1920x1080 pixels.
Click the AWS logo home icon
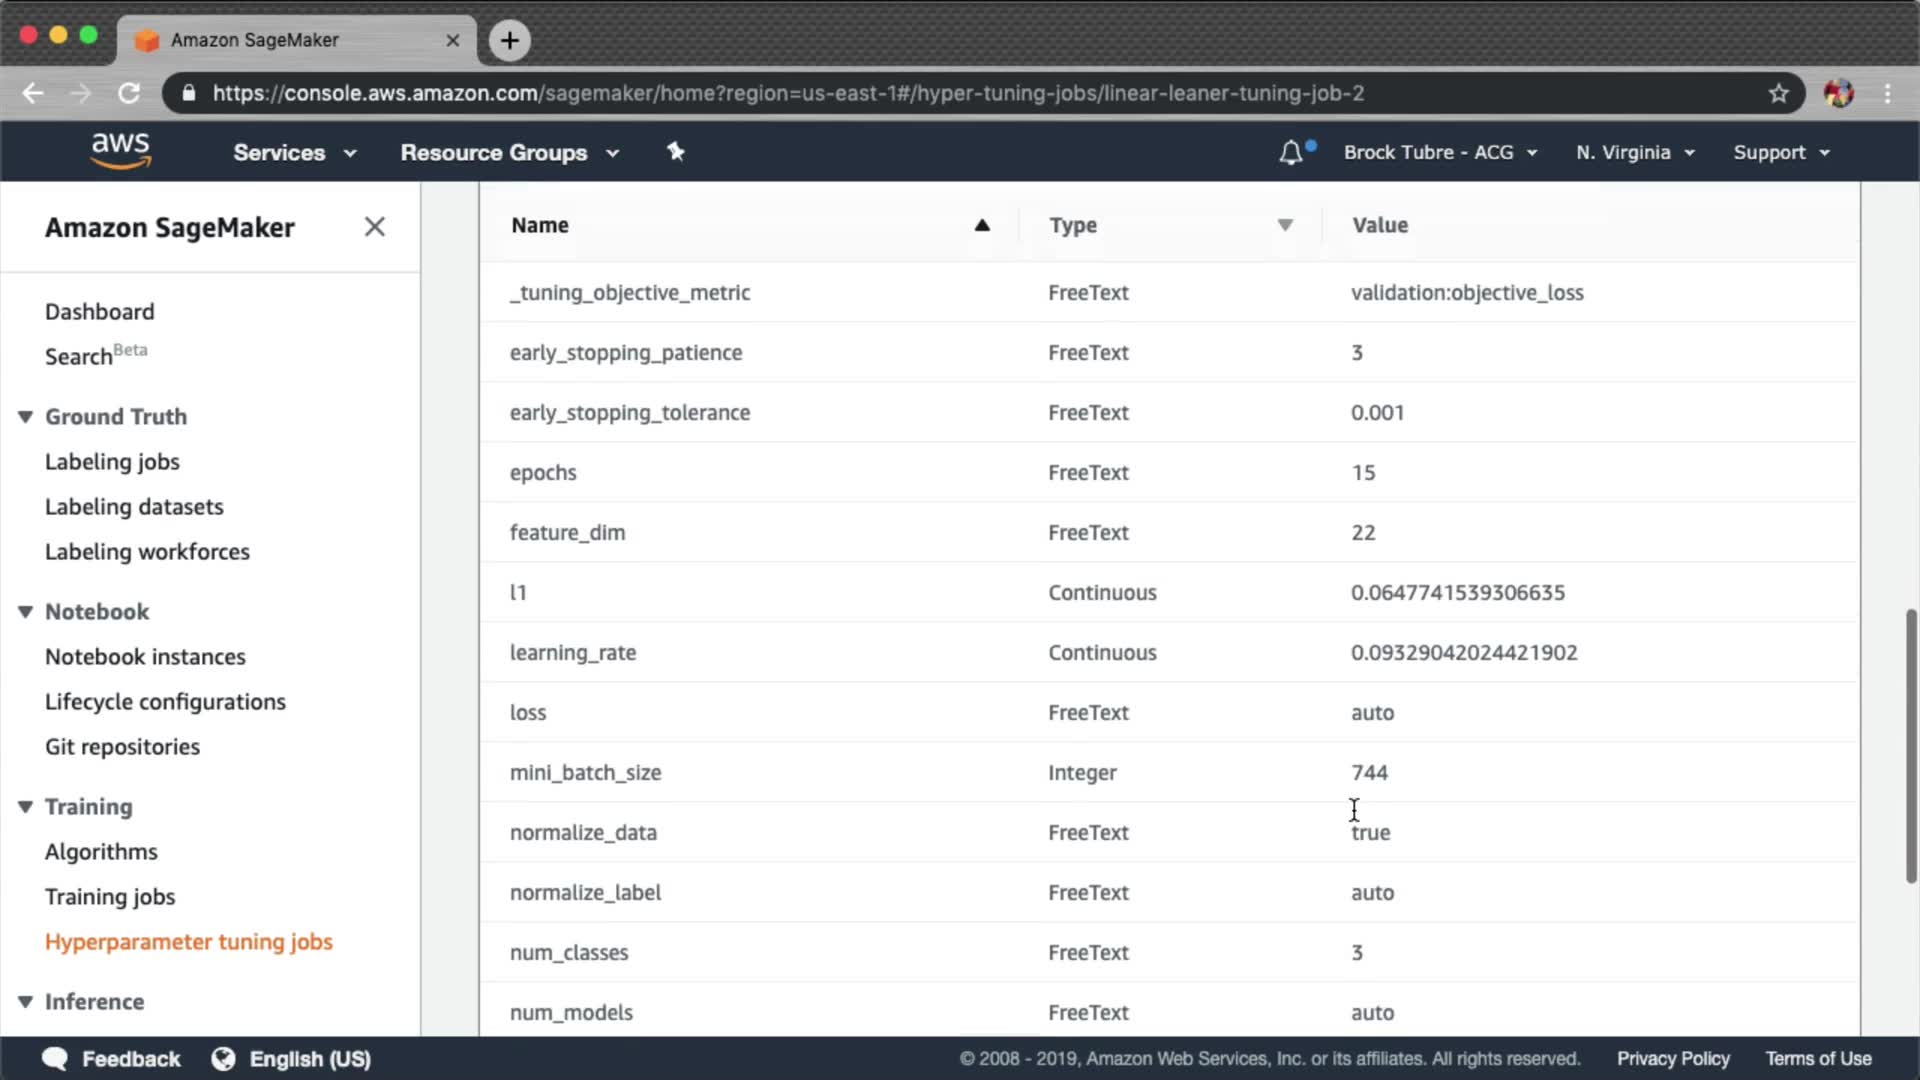pyautogui.click(x=120, y=151)
